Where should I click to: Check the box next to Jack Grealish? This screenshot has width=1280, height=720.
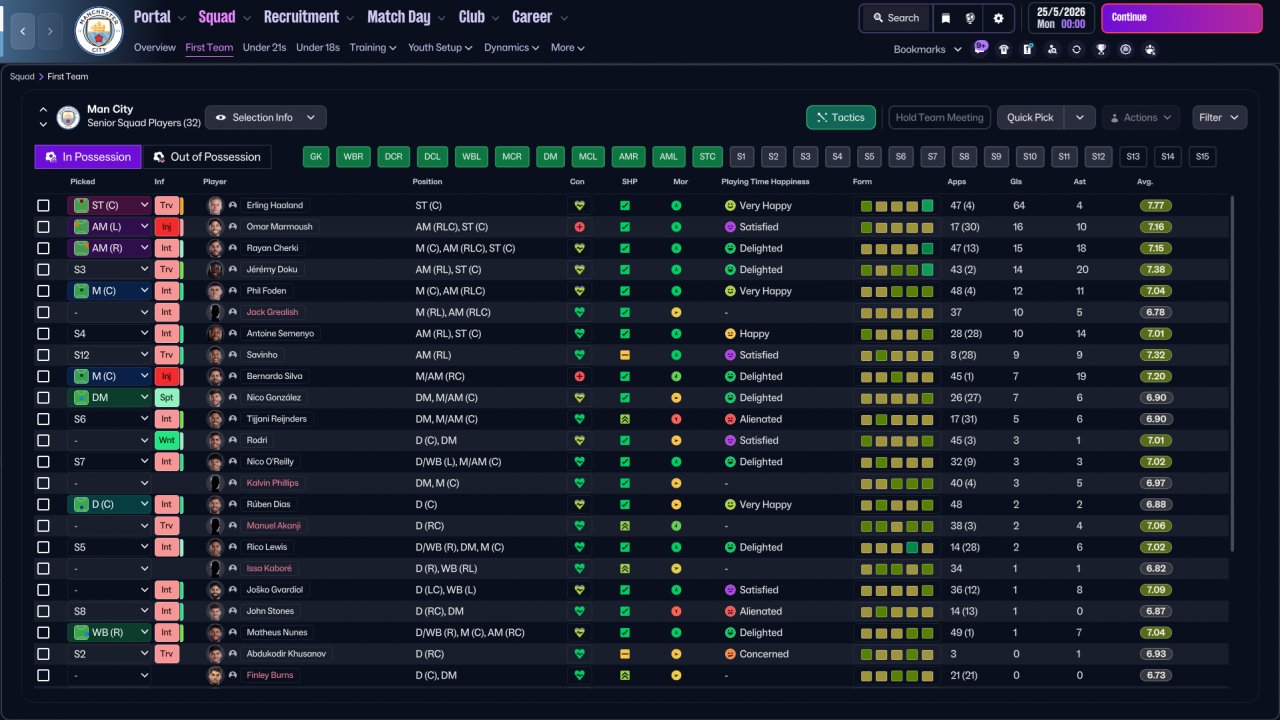pos(43,312)
